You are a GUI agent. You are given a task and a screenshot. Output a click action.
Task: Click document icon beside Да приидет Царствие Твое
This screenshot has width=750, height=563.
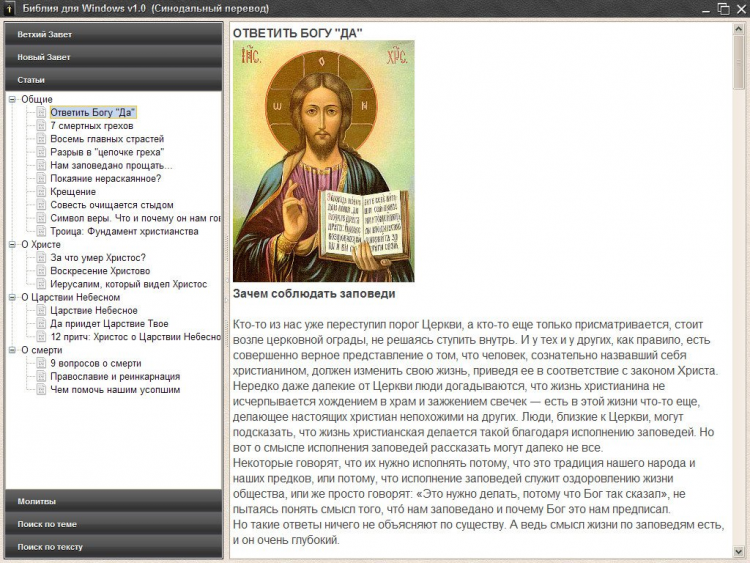pyautogui.click(x=42, y=324)
